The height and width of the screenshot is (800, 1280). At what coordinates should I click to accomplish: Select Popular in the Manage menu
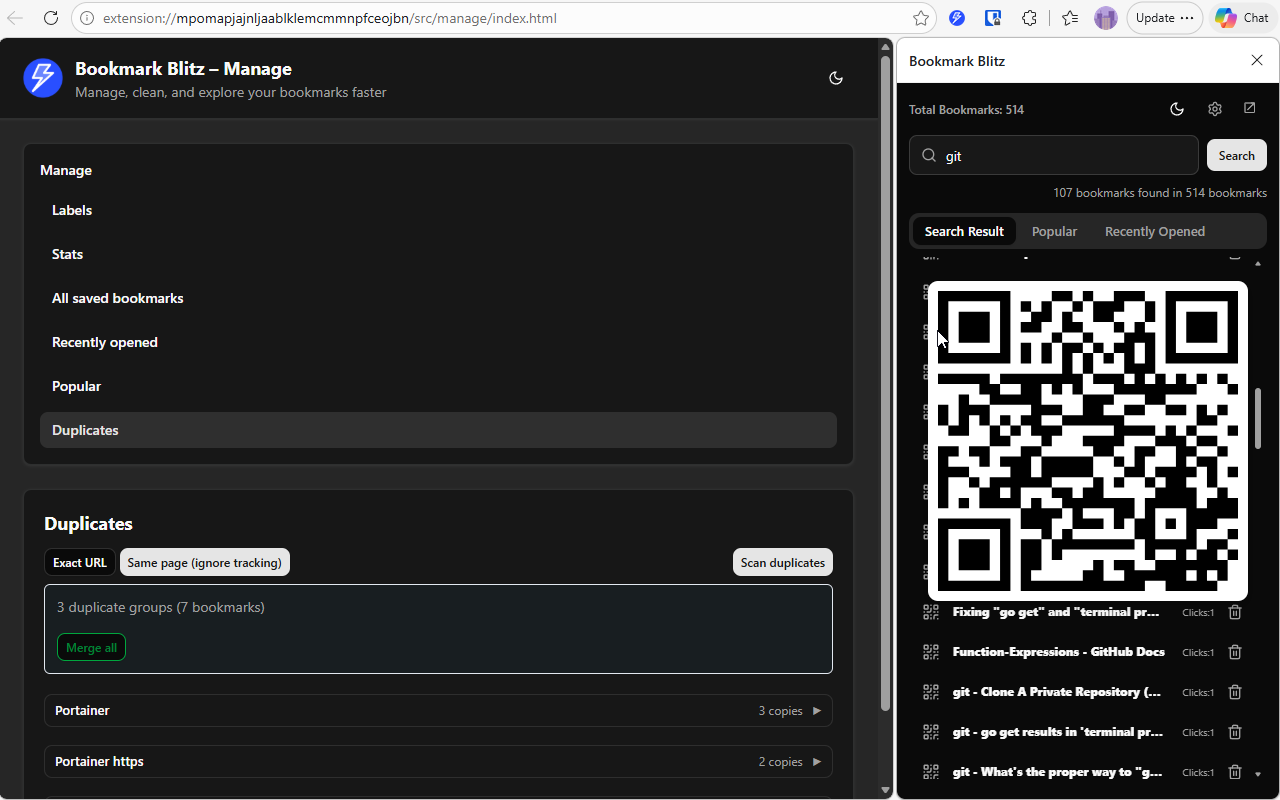point(438,386)
